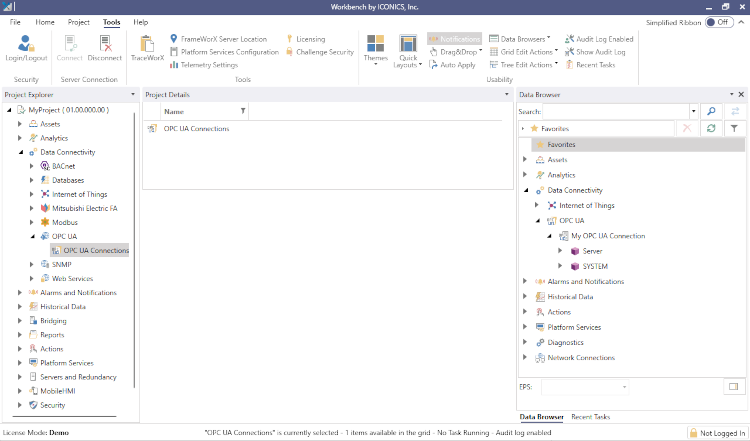
Task: Toggle Auto Apply option
Action: 452,65
